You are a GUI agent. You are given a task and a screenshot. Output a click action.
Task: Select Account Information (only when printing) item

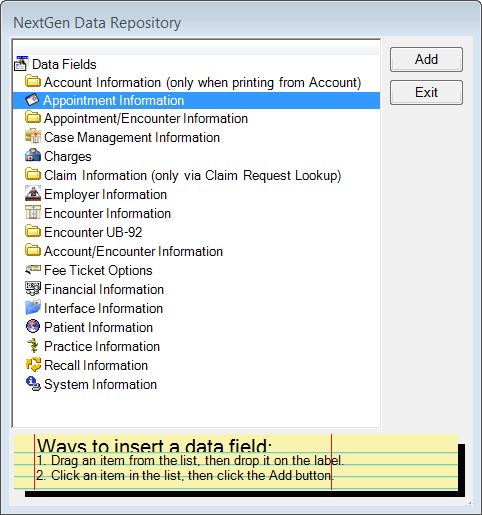point(202,82)
